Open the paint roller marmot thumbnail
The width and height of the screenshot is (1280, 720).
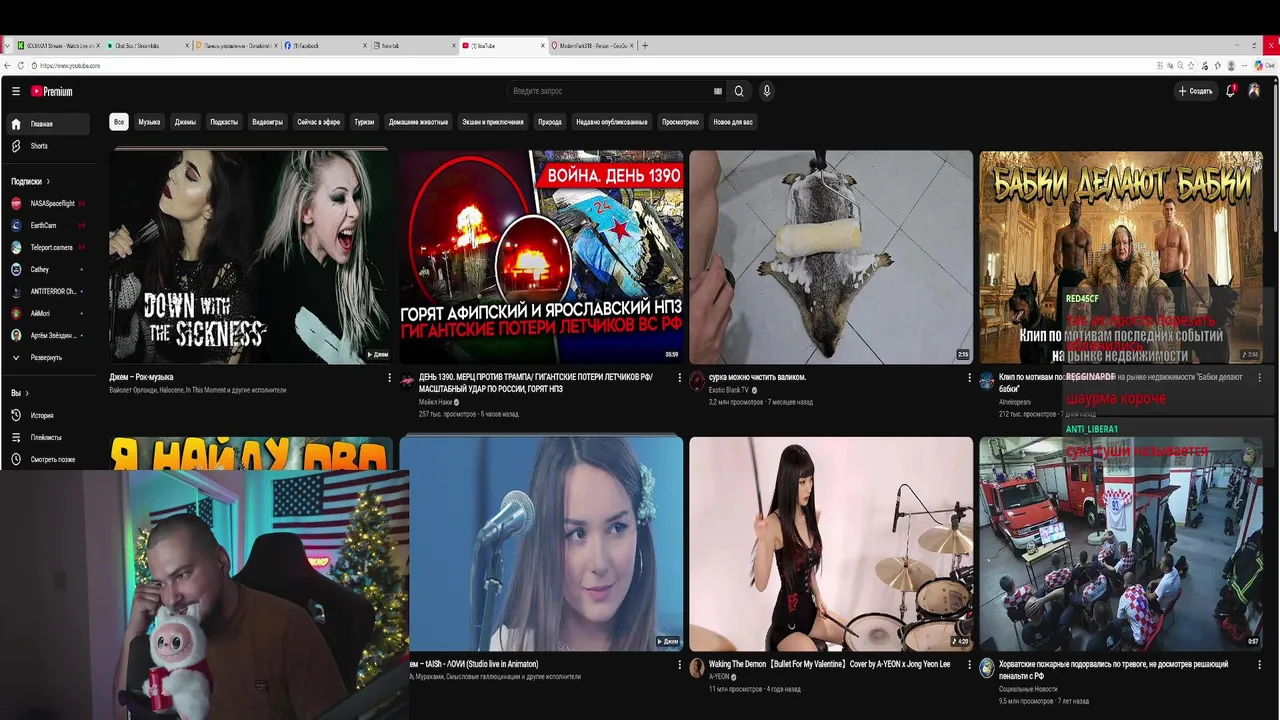(x=831, y=256)
